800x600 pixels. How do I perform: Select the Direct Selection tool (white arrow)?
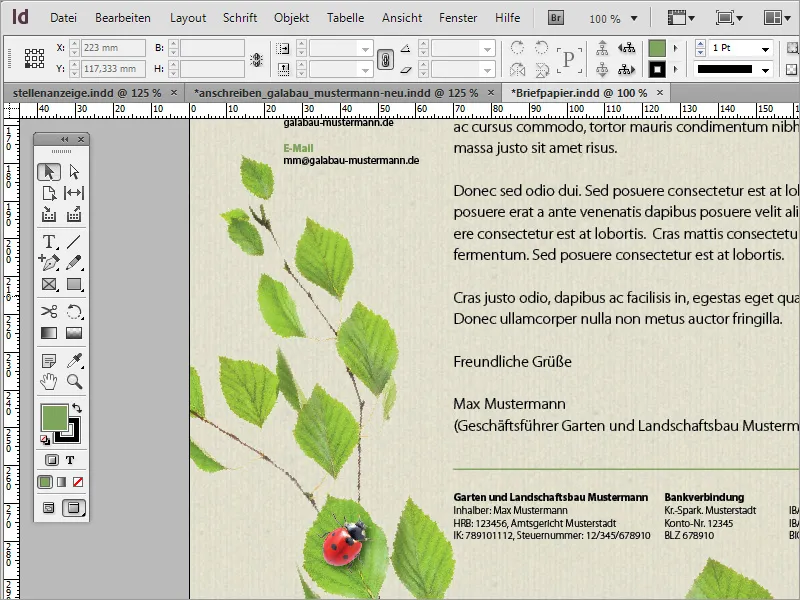click(74, 172)
